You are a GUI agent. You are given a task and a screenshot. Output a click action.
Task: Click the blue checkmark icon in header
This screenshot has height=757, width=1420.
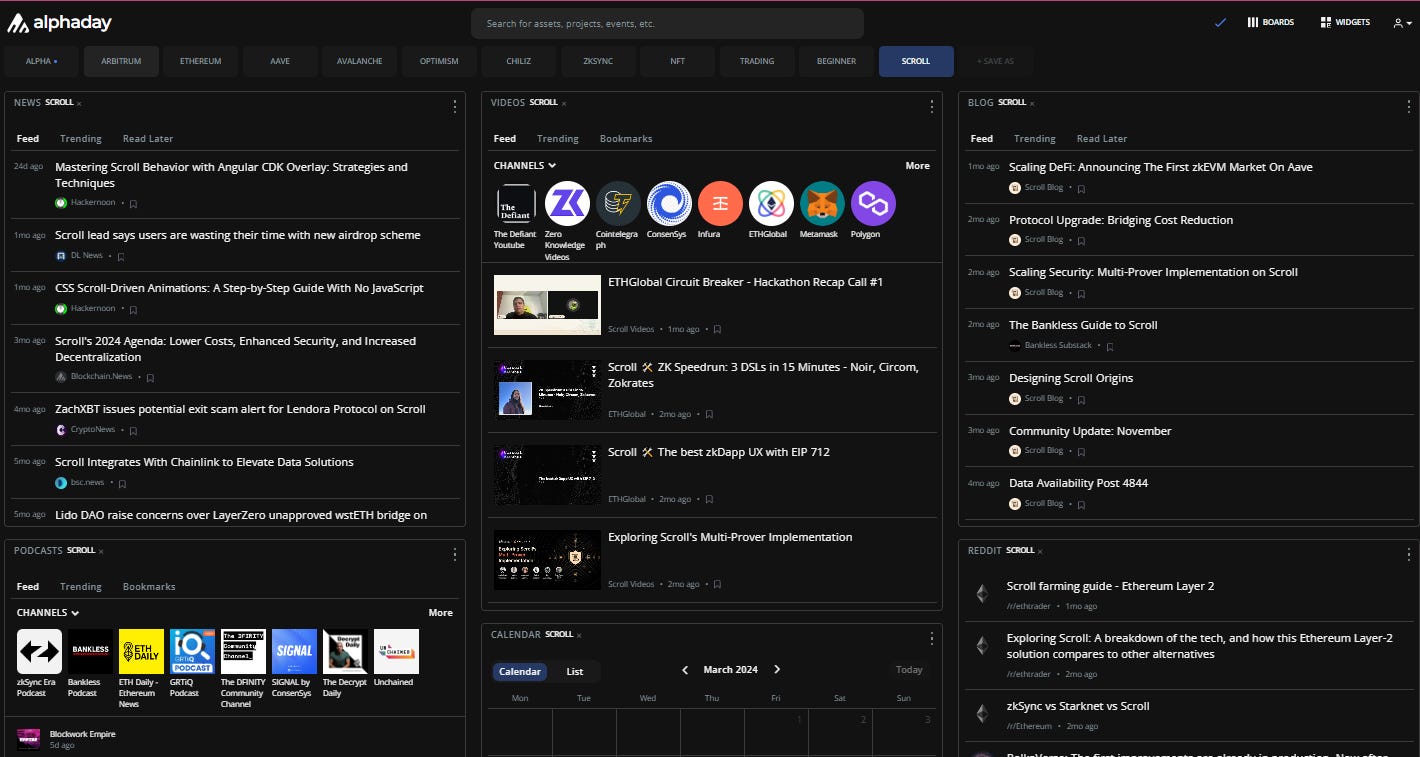(x=1220, y=22)
